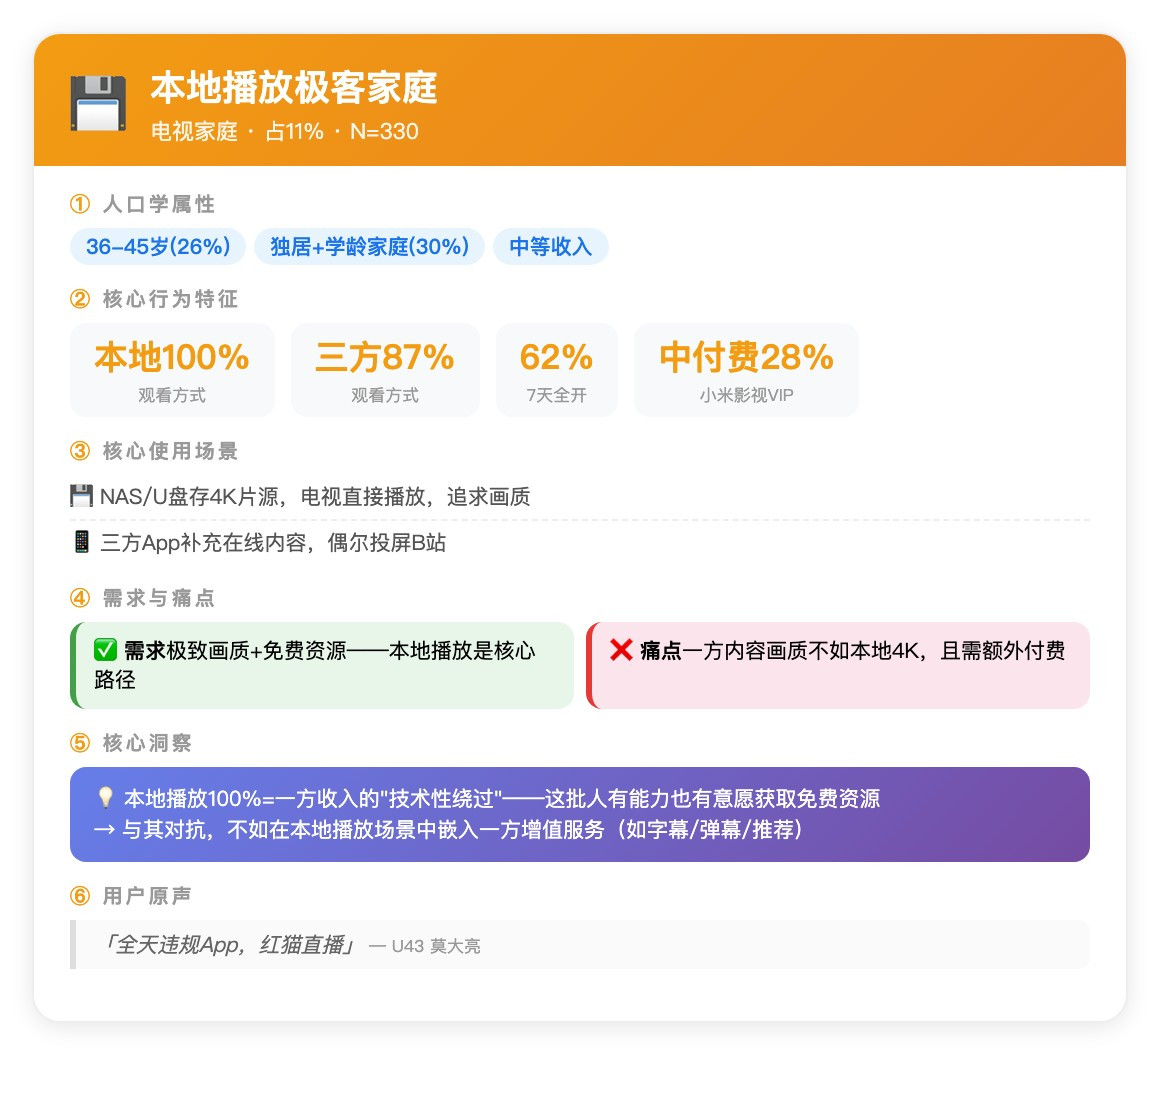
Task: Click the 核心使用场景 section heading
Action: coord(170,451)
